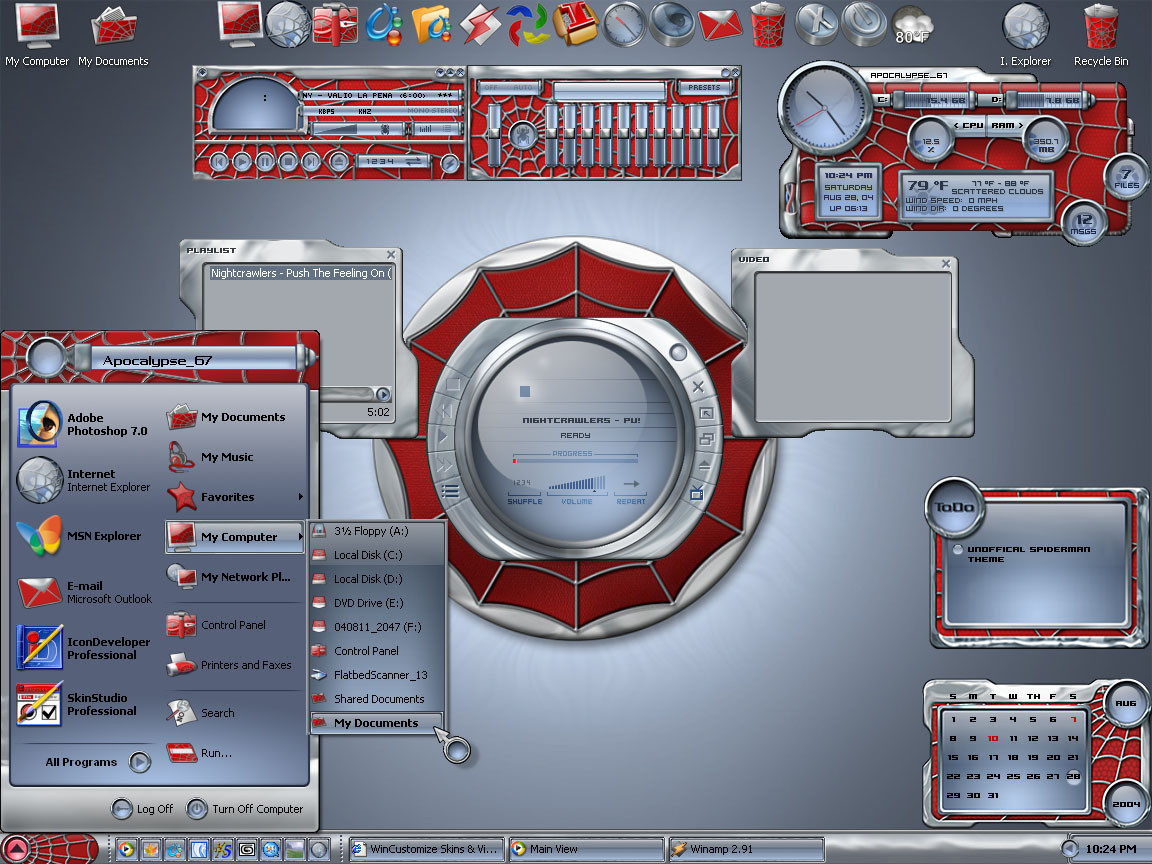Click the Log Off button
Screen dimensions: 1152x864
click(x=143, y=809)
